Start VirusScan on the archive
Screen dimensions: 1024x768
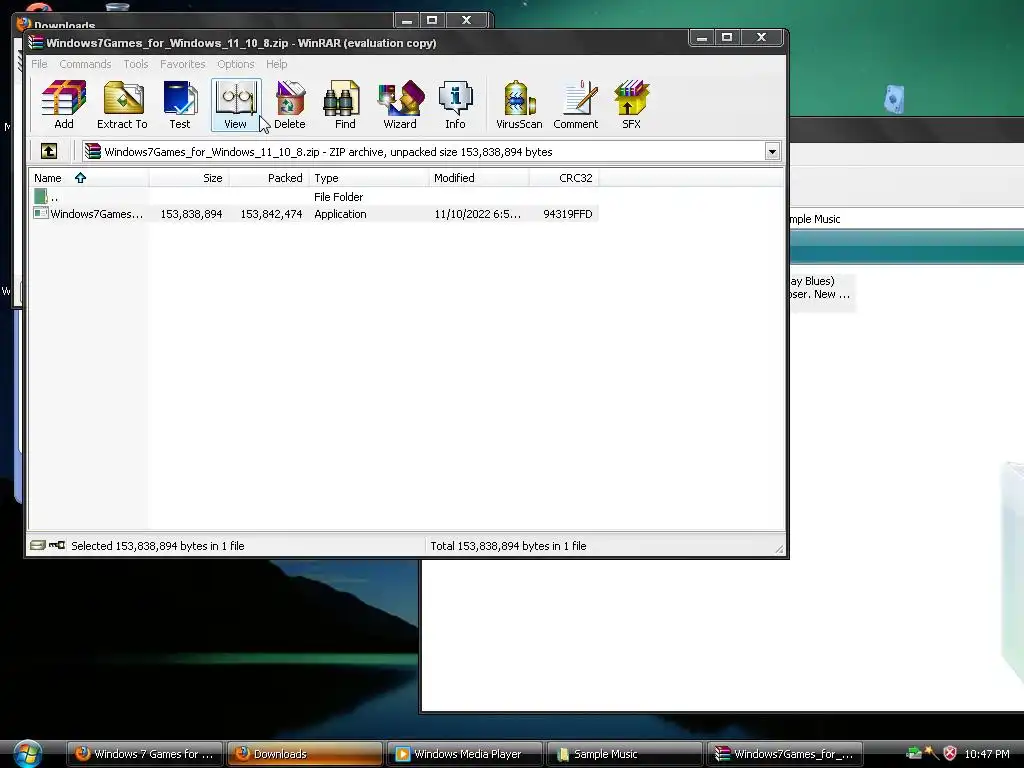coord(519,104)
